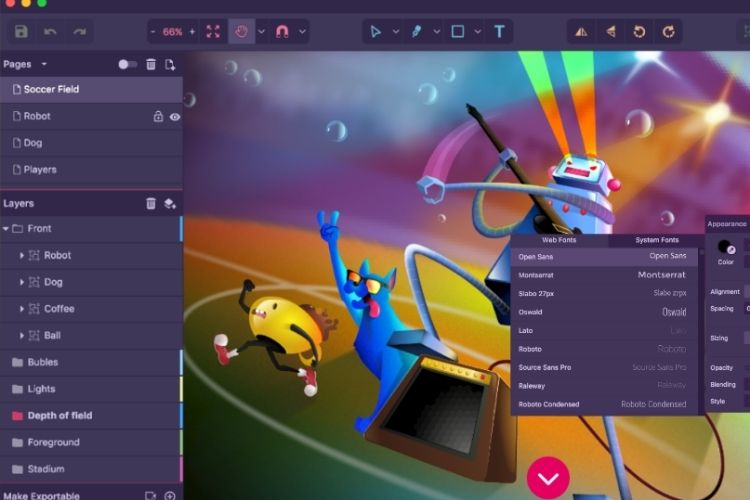Open the snapping options dropdown
The width and height of the screenshot is (750, 500).
pos(302,32)
